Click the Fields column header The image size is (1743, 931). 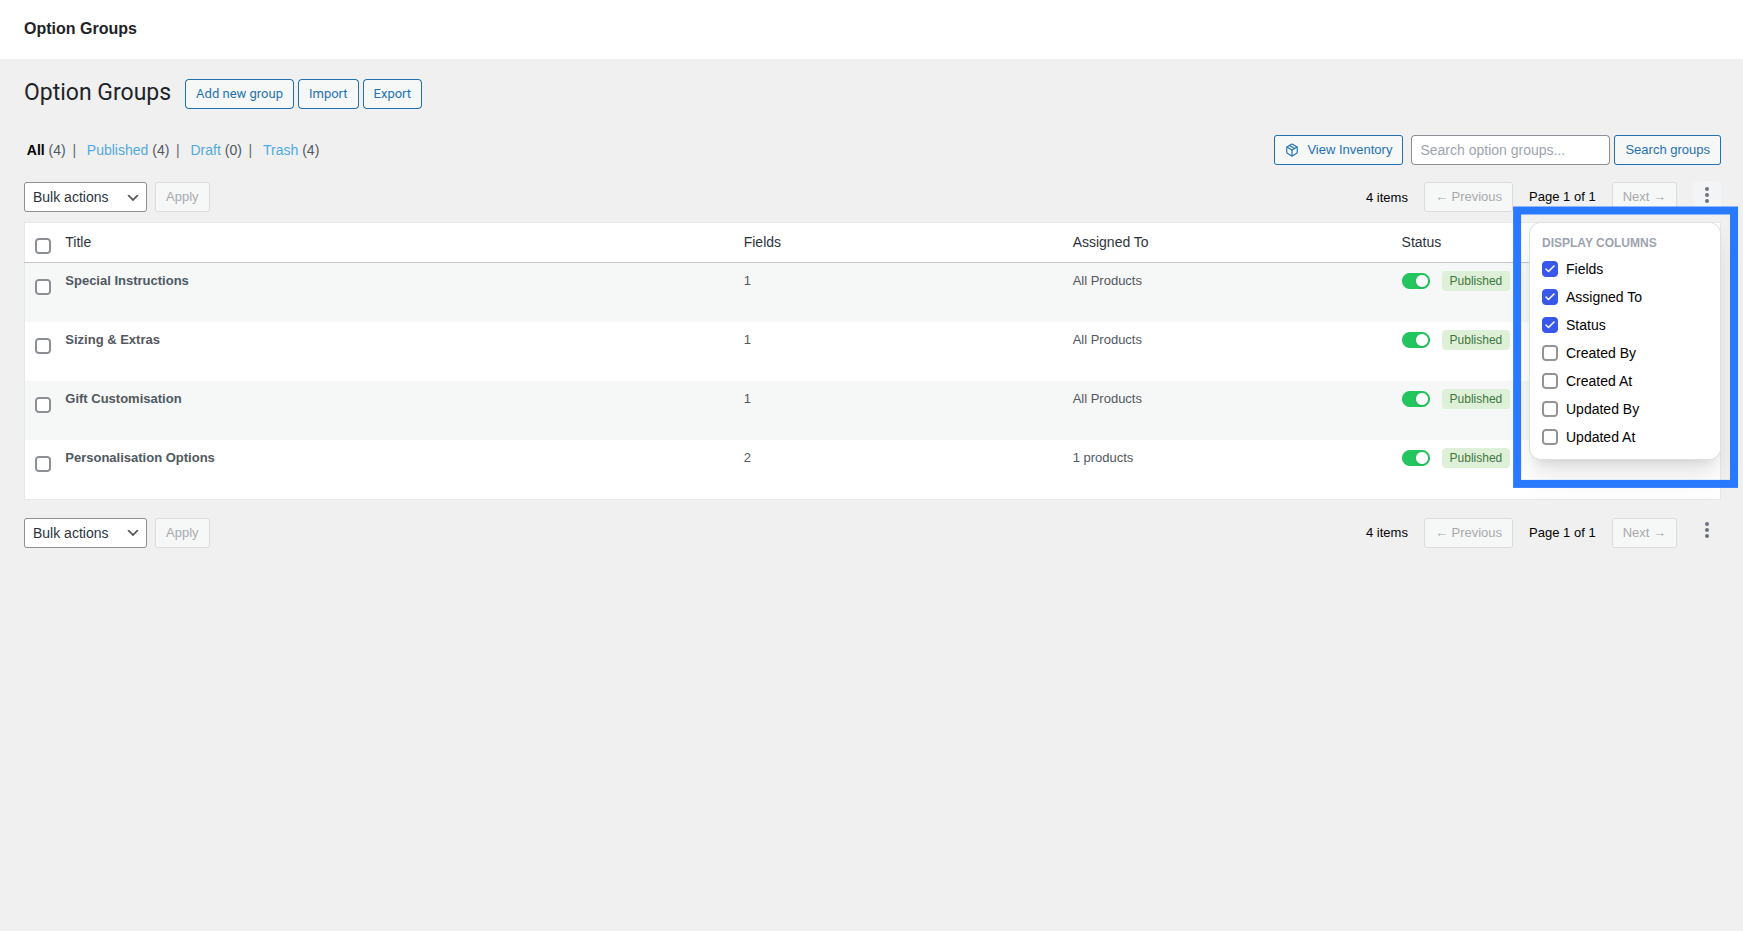pyautogui.click(x=762, y=242)
